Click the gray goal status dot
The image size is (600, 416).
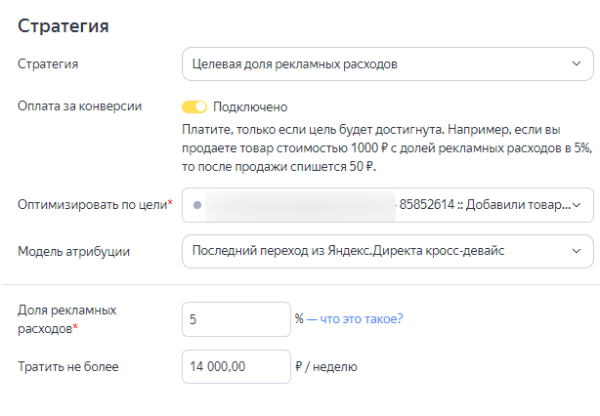point(197,205)
